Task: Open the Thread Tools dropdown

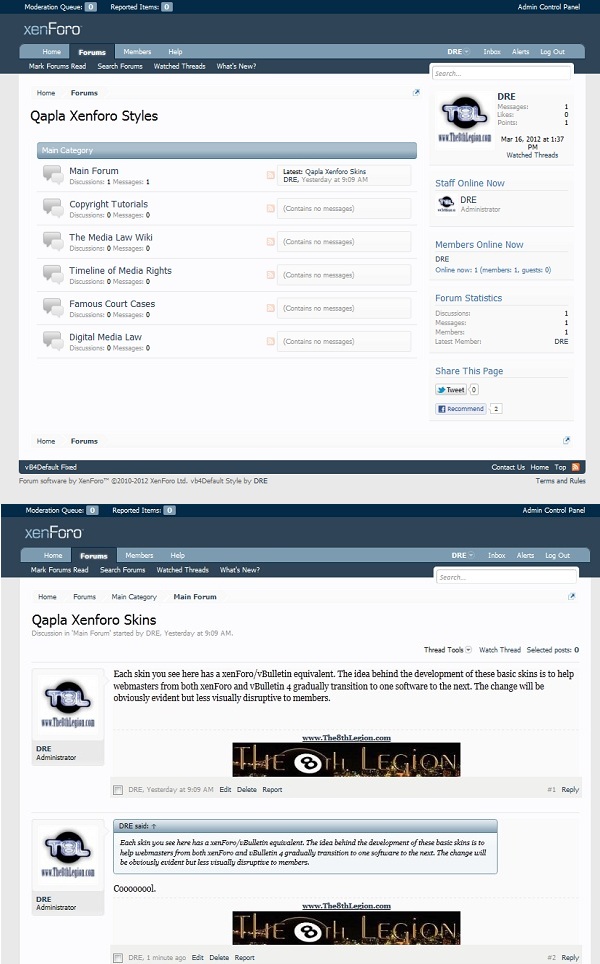Action: click(446, 650)
